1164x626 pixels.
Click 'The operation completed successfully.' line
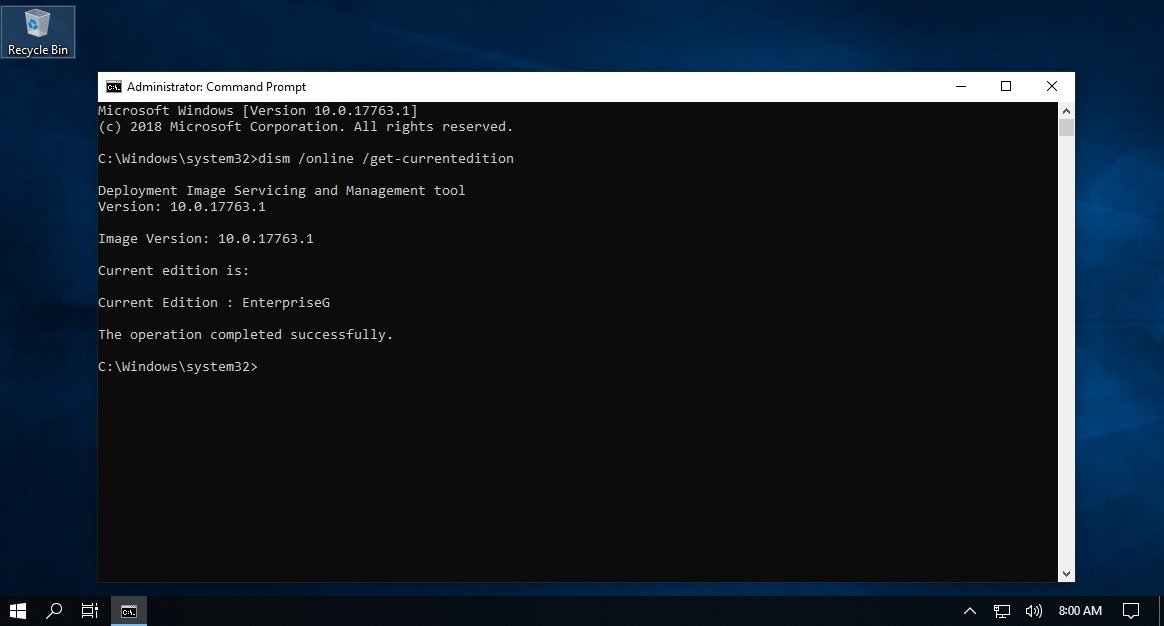(245, 334)
